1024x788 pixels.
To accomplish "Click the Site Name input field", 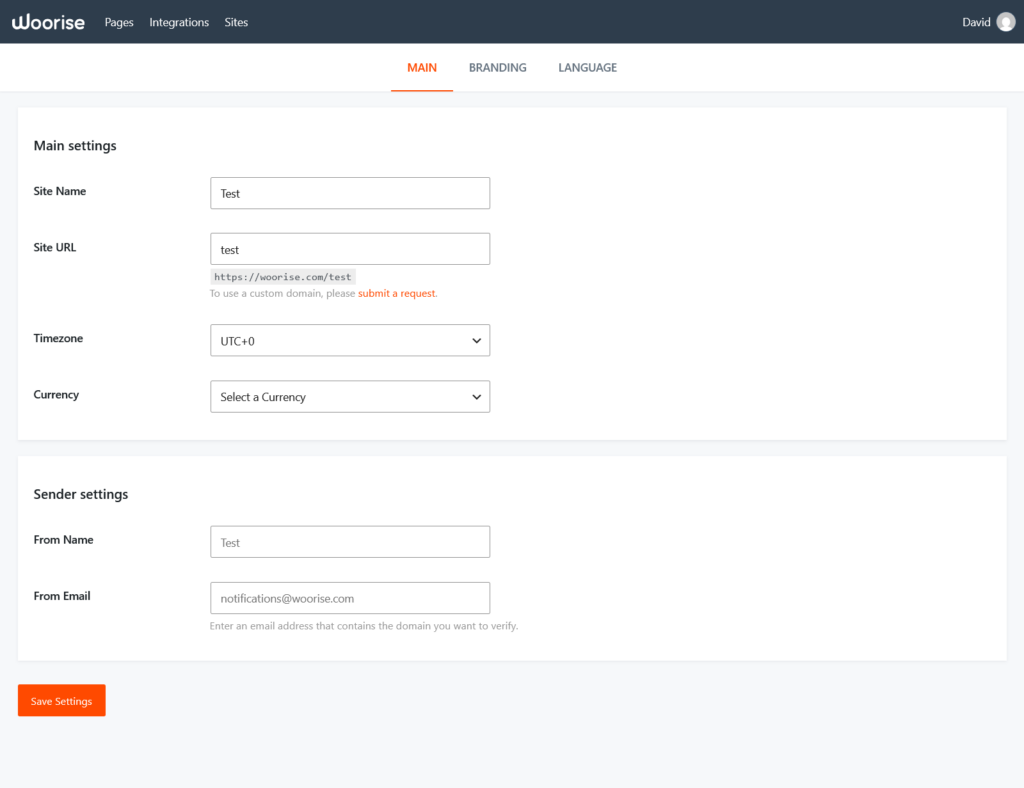I will pyautogui.click(x=350, y=193).
